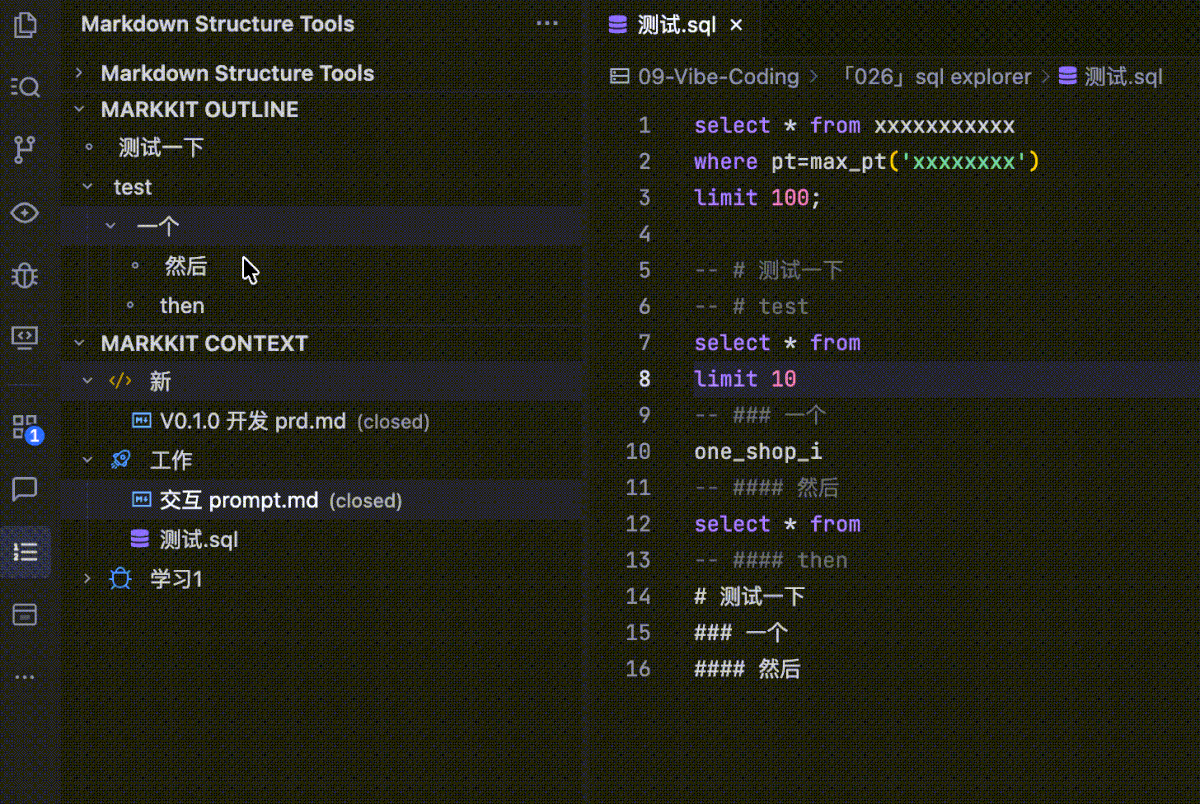Open the eye preview activity icon
This screenshot has width=1200, height=804.
(x=25, y=213)
